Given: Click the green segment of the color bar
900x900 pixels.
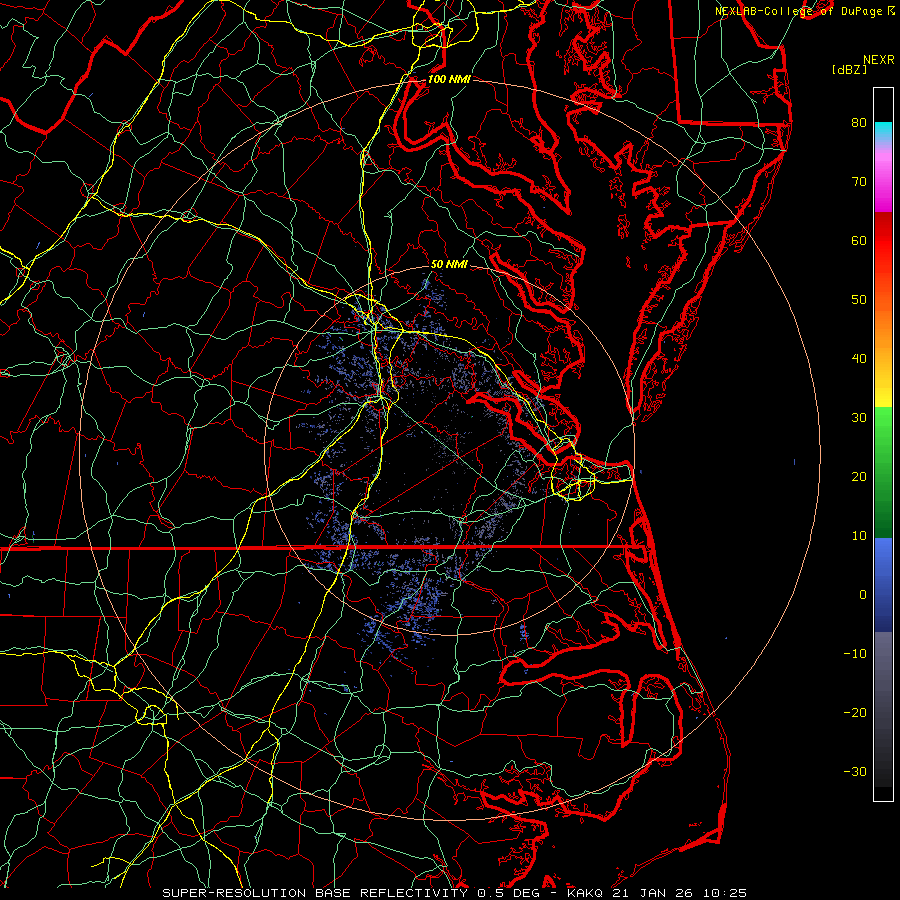Looking at the screenshot, I should point(883,472).
